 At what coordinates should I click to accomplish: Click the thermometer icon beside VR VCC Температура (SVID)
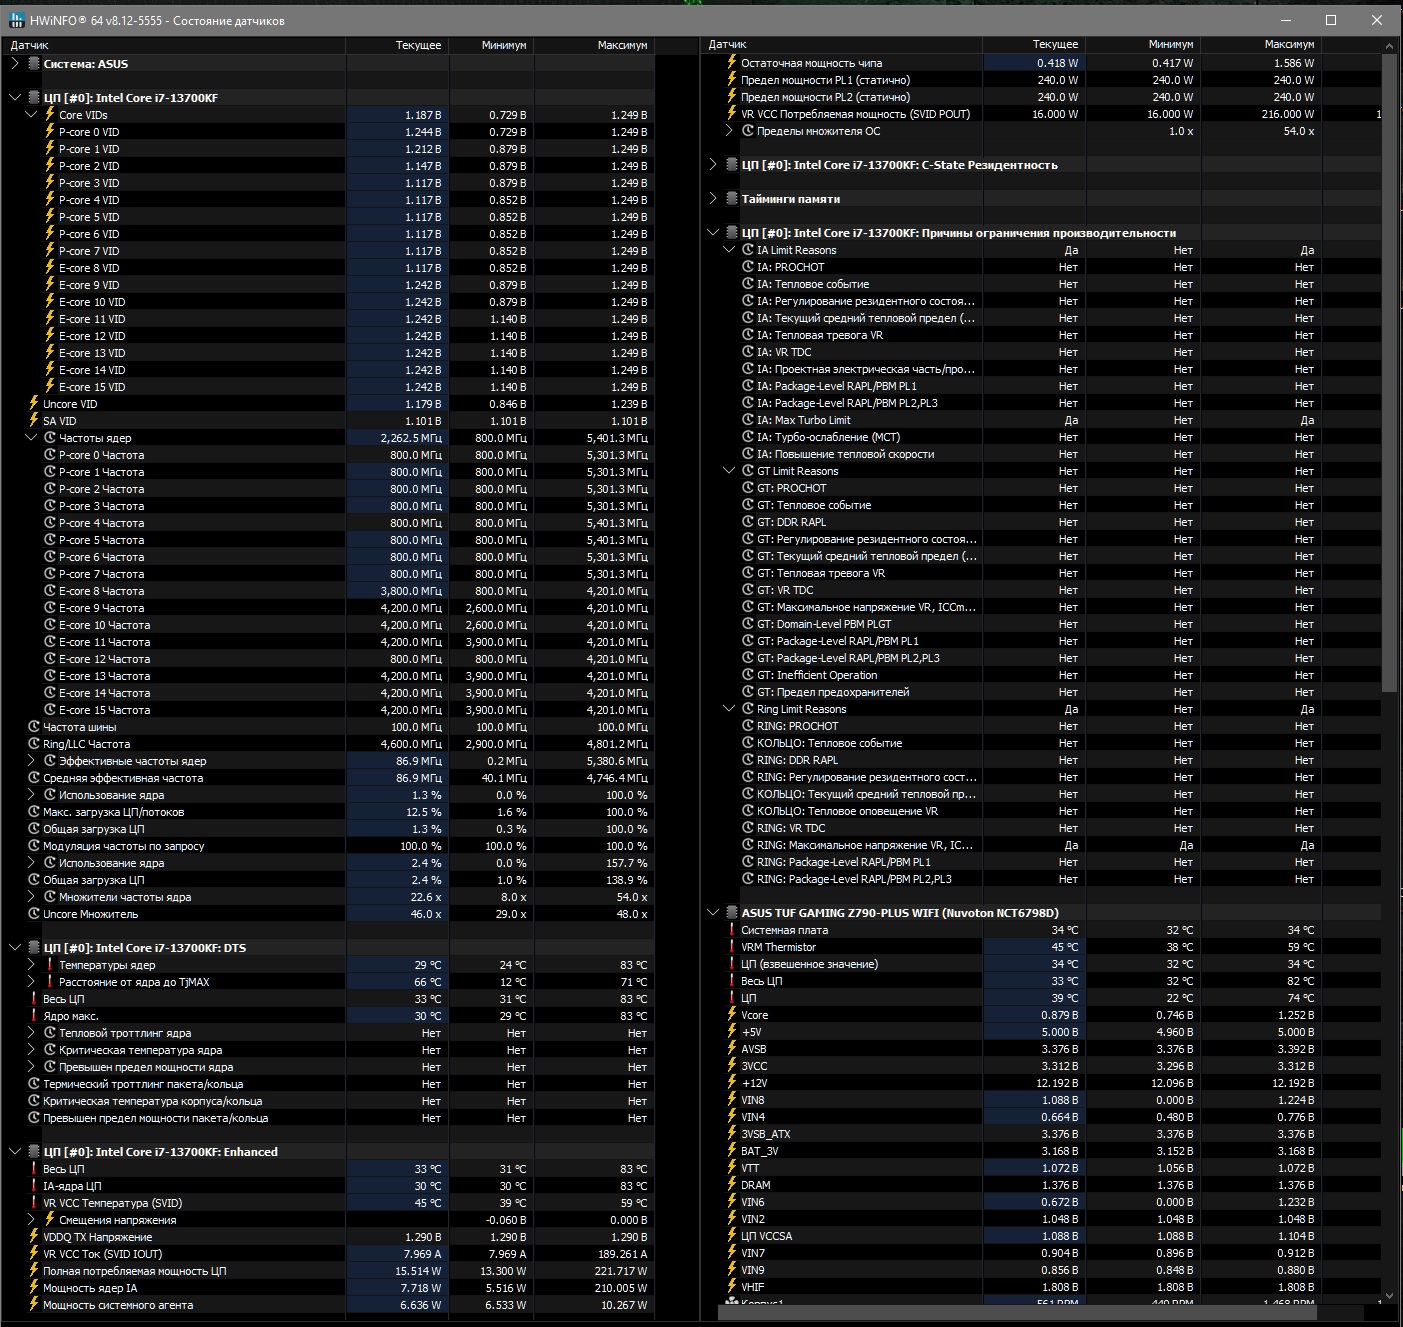[x=34, y=1203]
